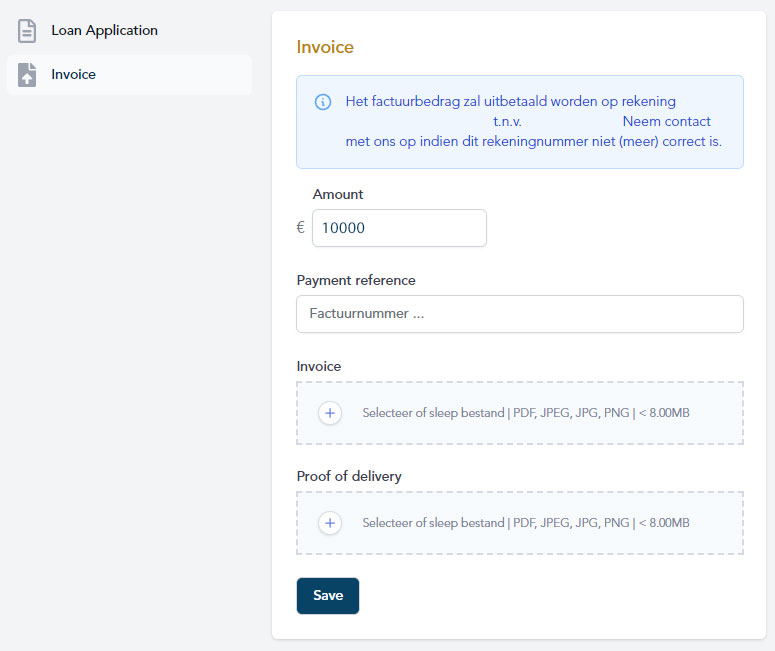Click the info icon in blue banner

pyautogui.click(x=323, y=102)
